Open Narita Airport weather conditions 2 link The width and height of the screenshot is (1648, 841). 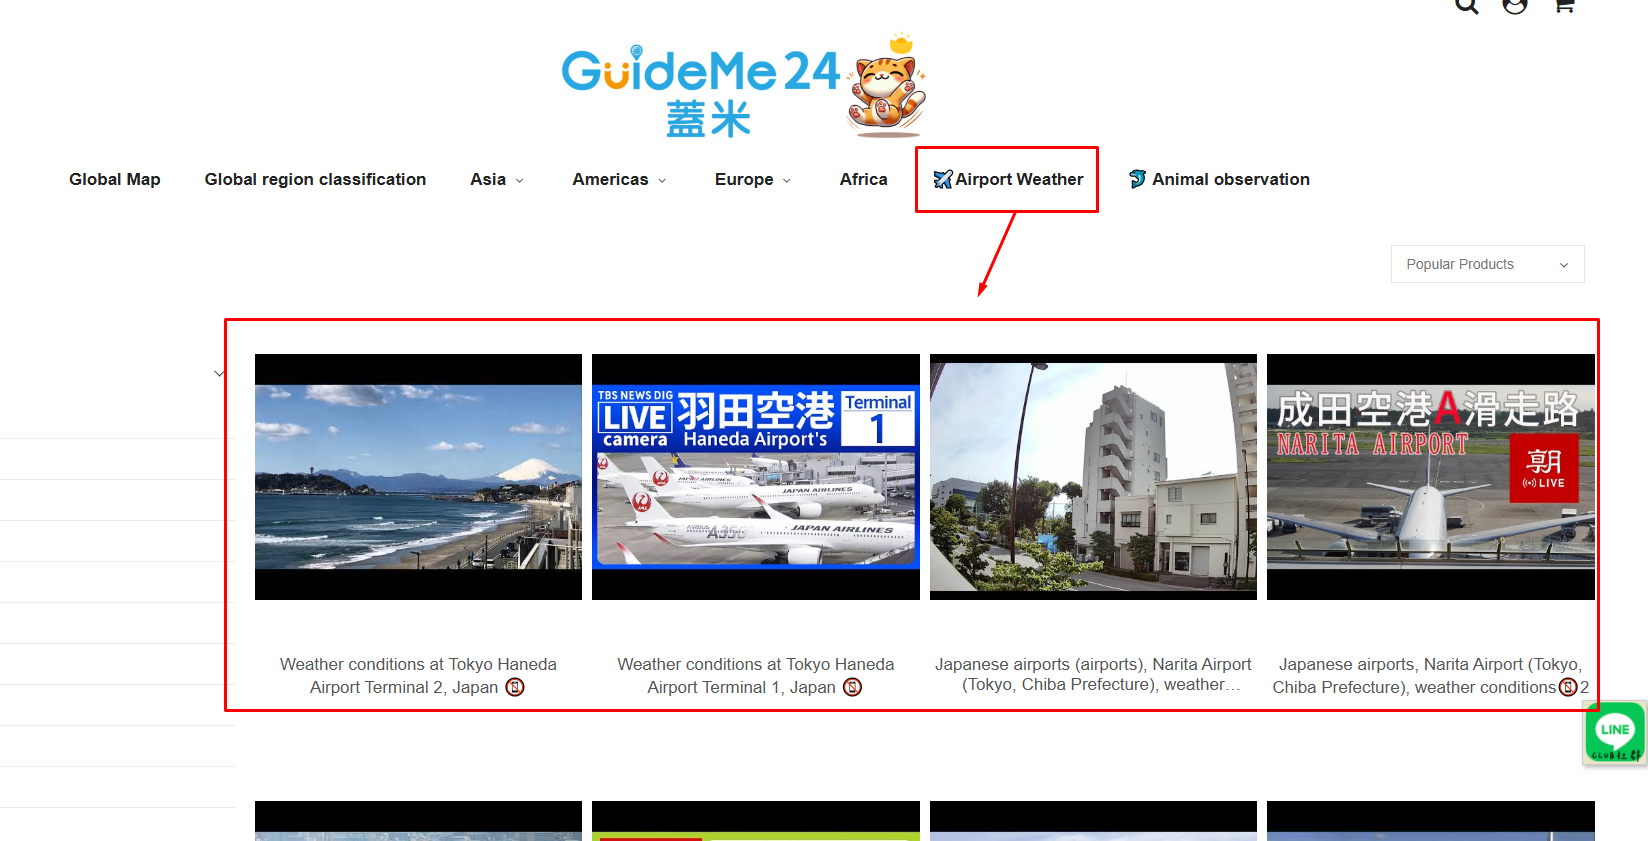point(1430,676)
